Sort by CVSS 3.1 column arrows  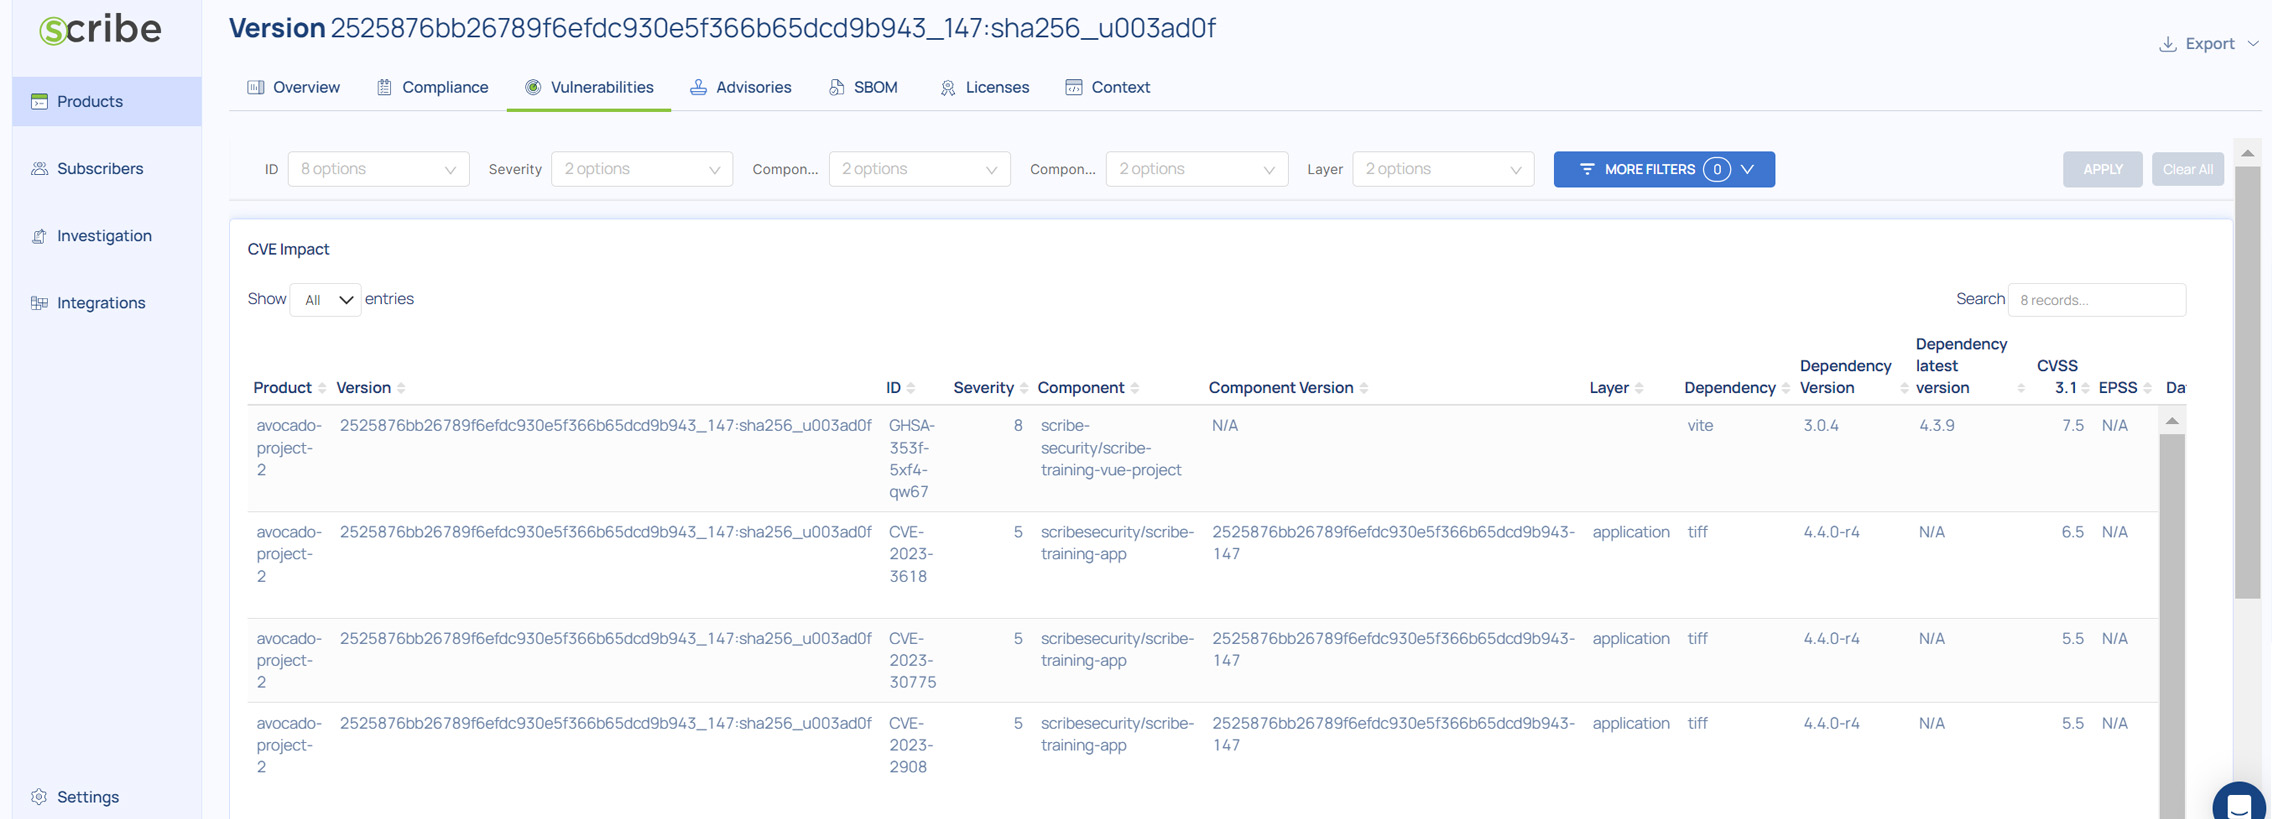click(x=2085, y=388)
